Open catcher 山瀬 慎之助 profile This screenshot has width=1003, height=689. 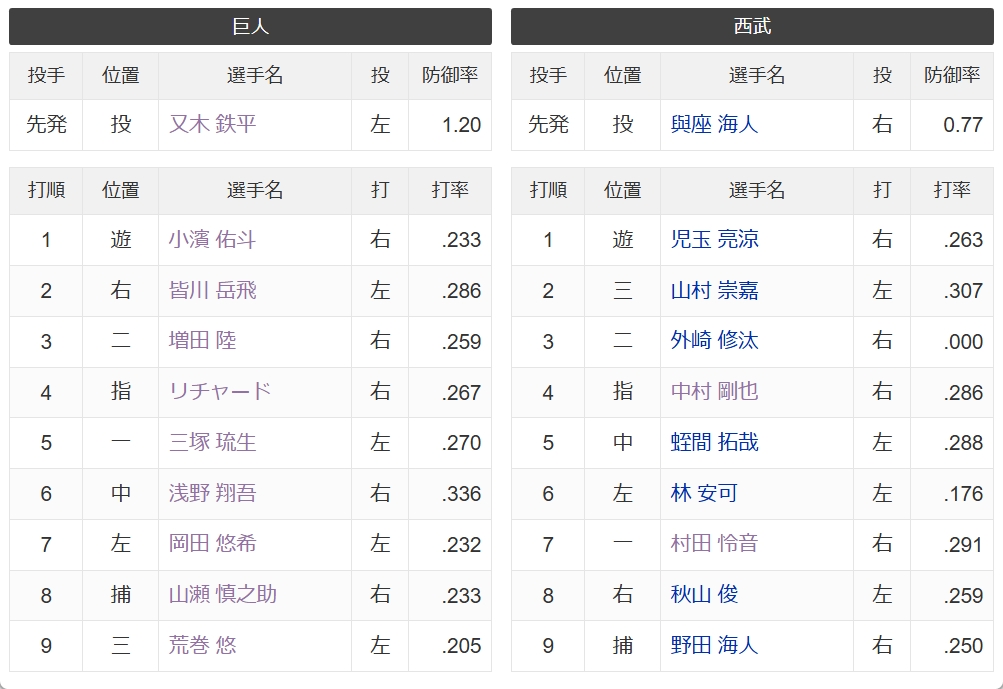pyautogui.click(x=223, y=595)
